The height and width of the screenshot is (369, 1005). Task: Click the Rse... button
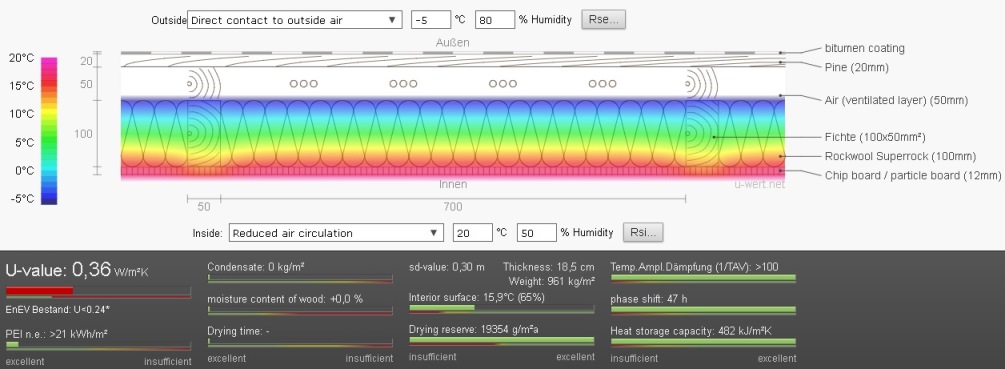pos(603,20)
